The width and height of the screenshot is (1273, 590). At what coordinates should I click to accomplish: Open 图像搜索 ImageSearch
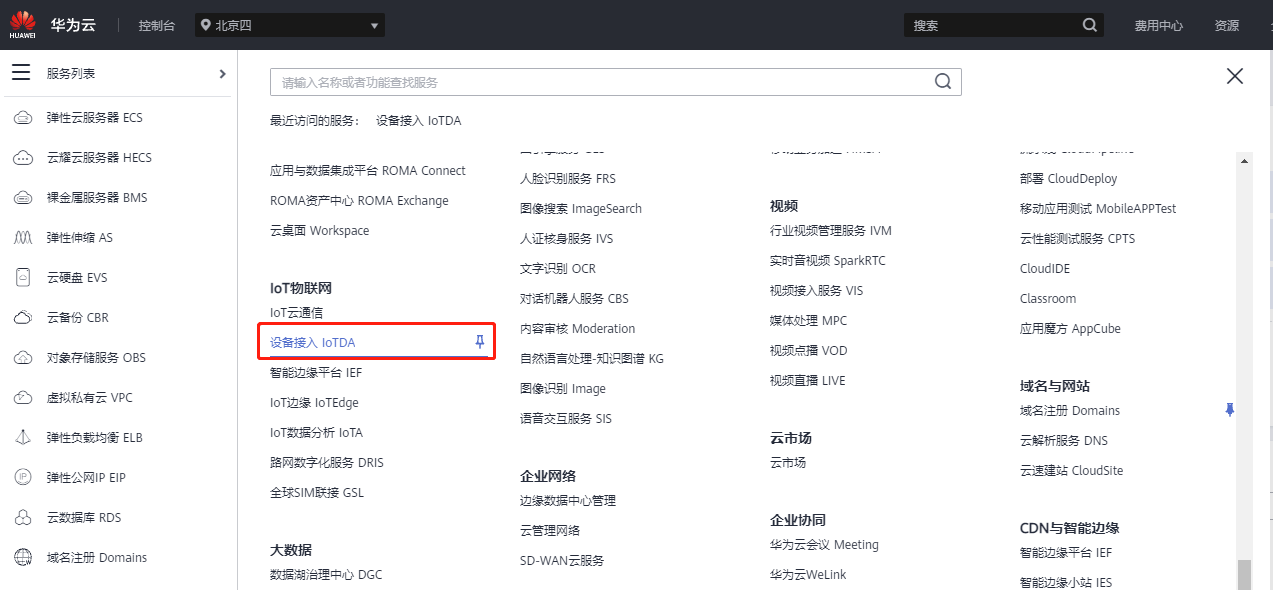pyautogui.click(x=581, y=208)
